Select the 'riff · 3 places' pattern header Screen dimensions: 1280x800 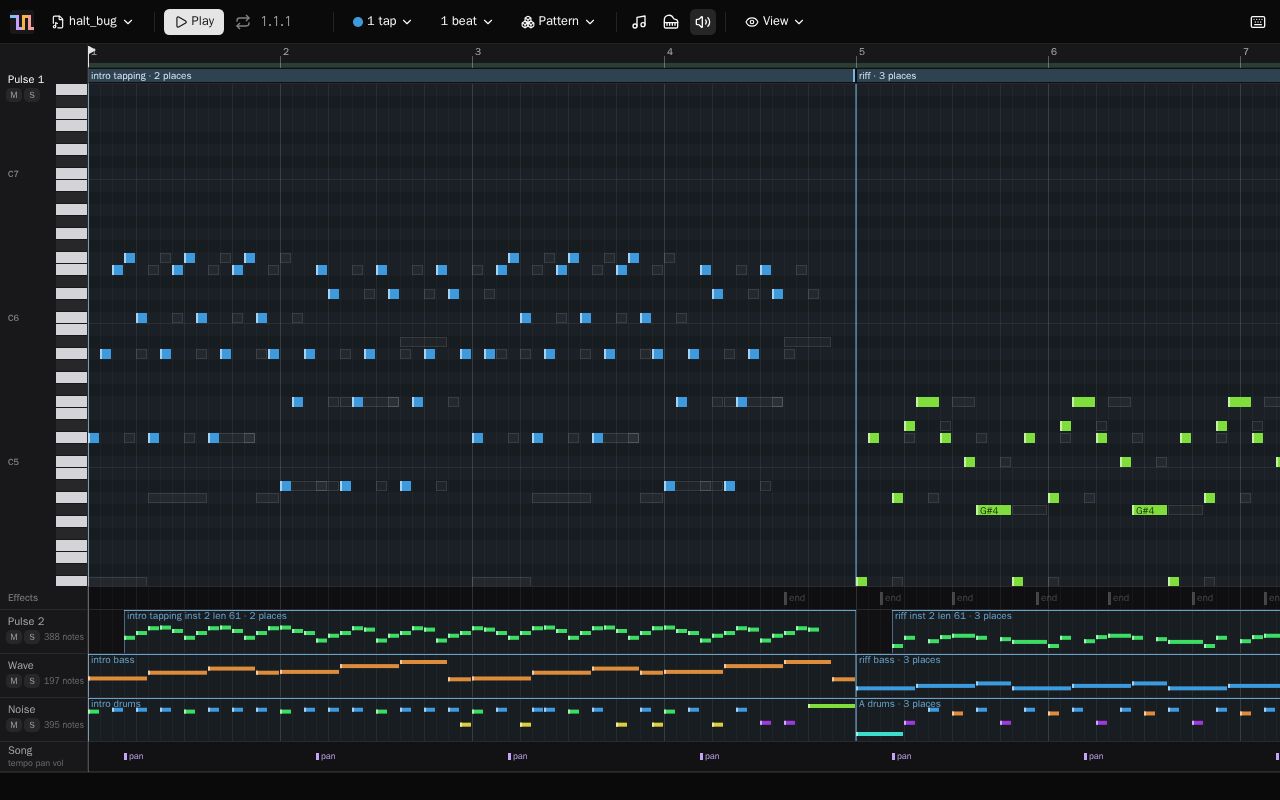pos(1068,76)
